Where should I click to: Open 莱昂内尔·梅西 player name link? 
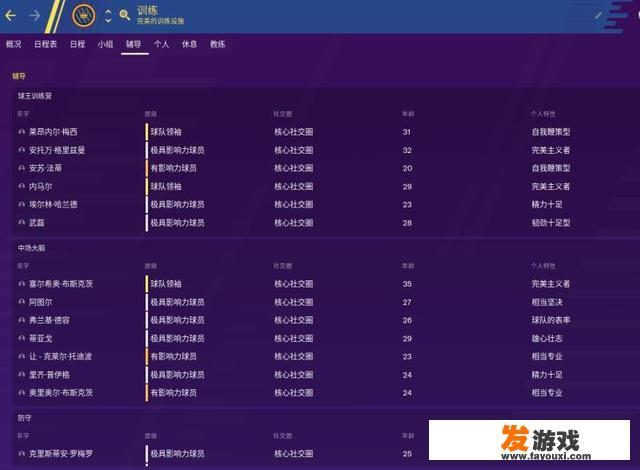coord(53,132)
